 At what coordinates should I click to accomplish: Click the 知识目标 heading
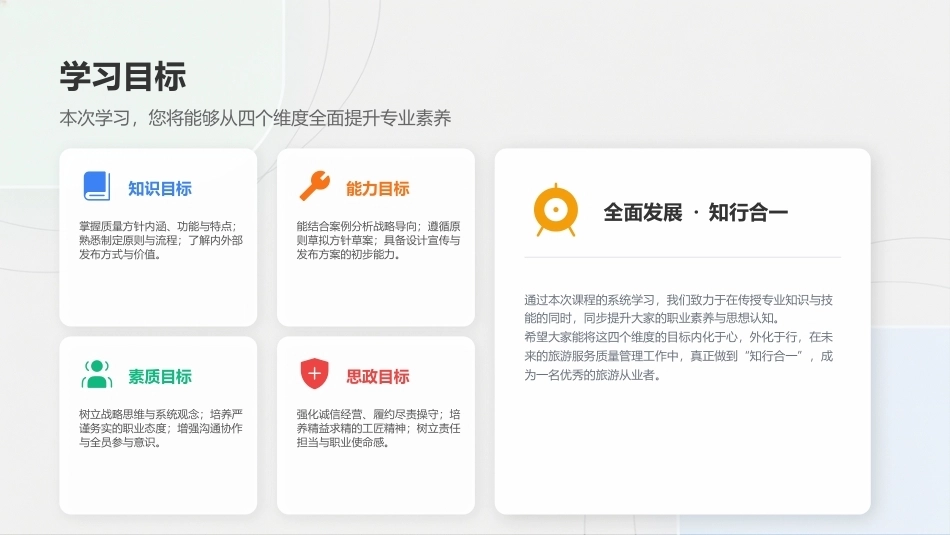[160, 188]
